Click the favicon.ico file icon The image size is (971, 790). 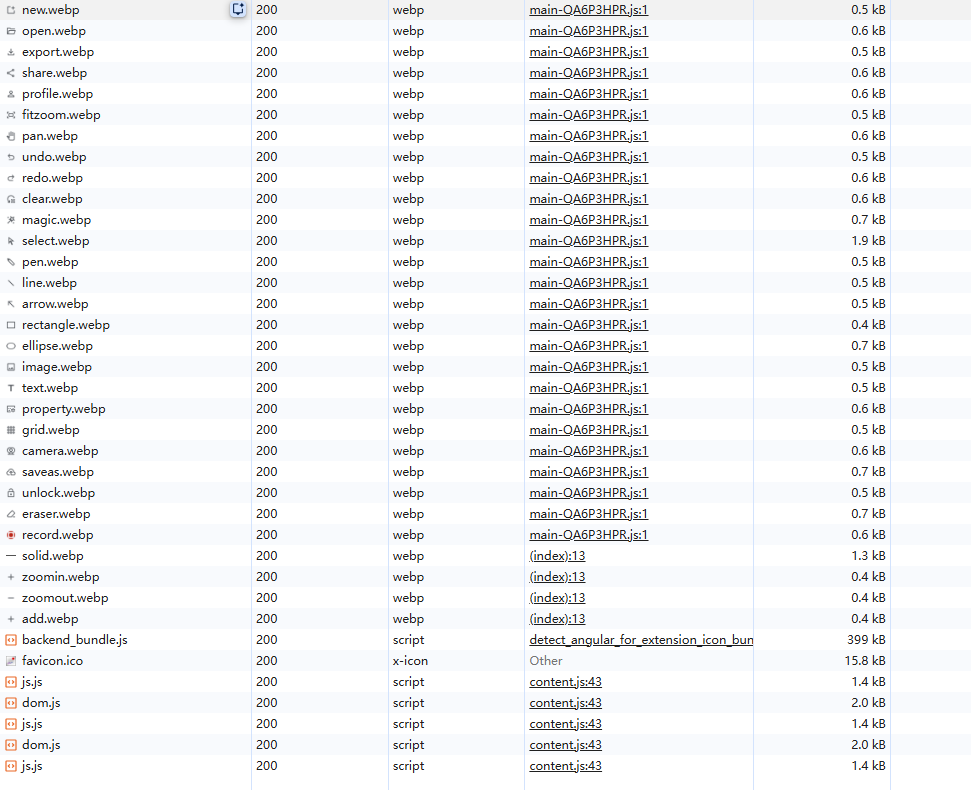point(11,661)
